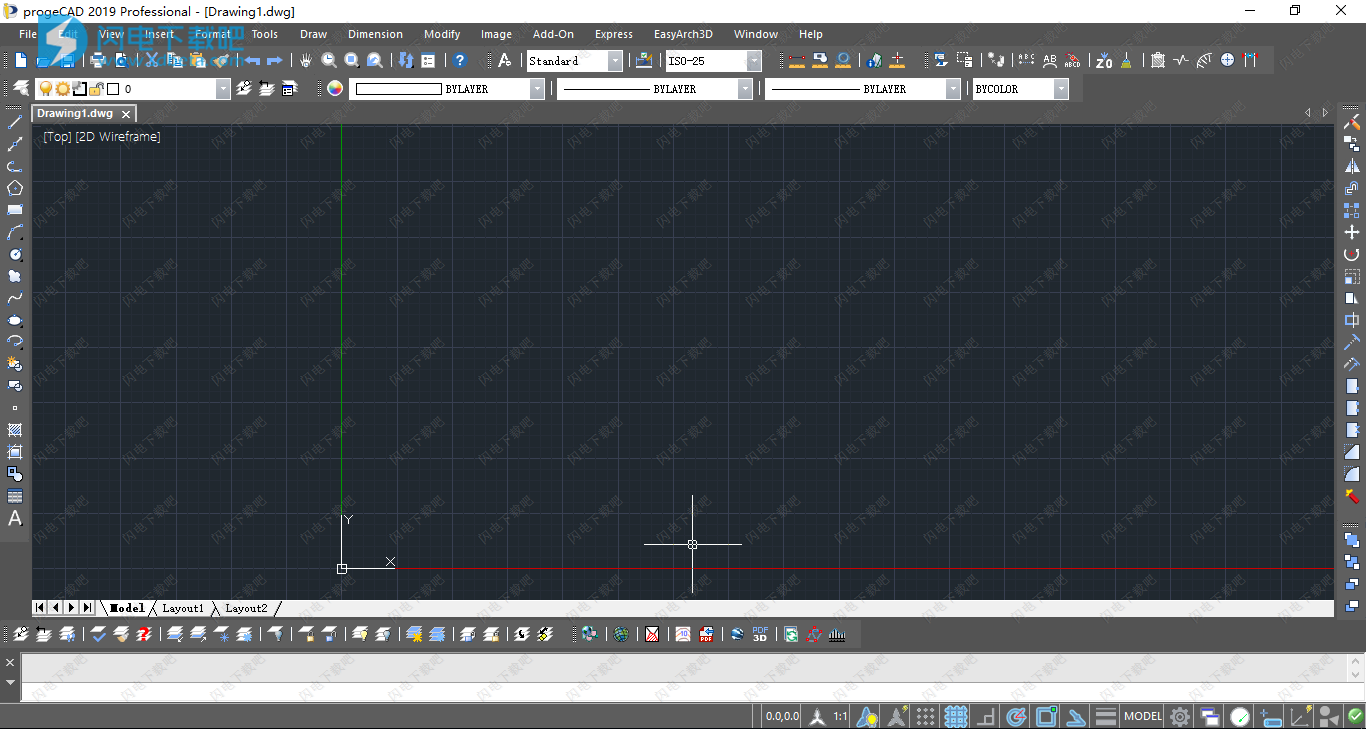
Task: Switch to the Layout2 tab
Action: point(246,608)
